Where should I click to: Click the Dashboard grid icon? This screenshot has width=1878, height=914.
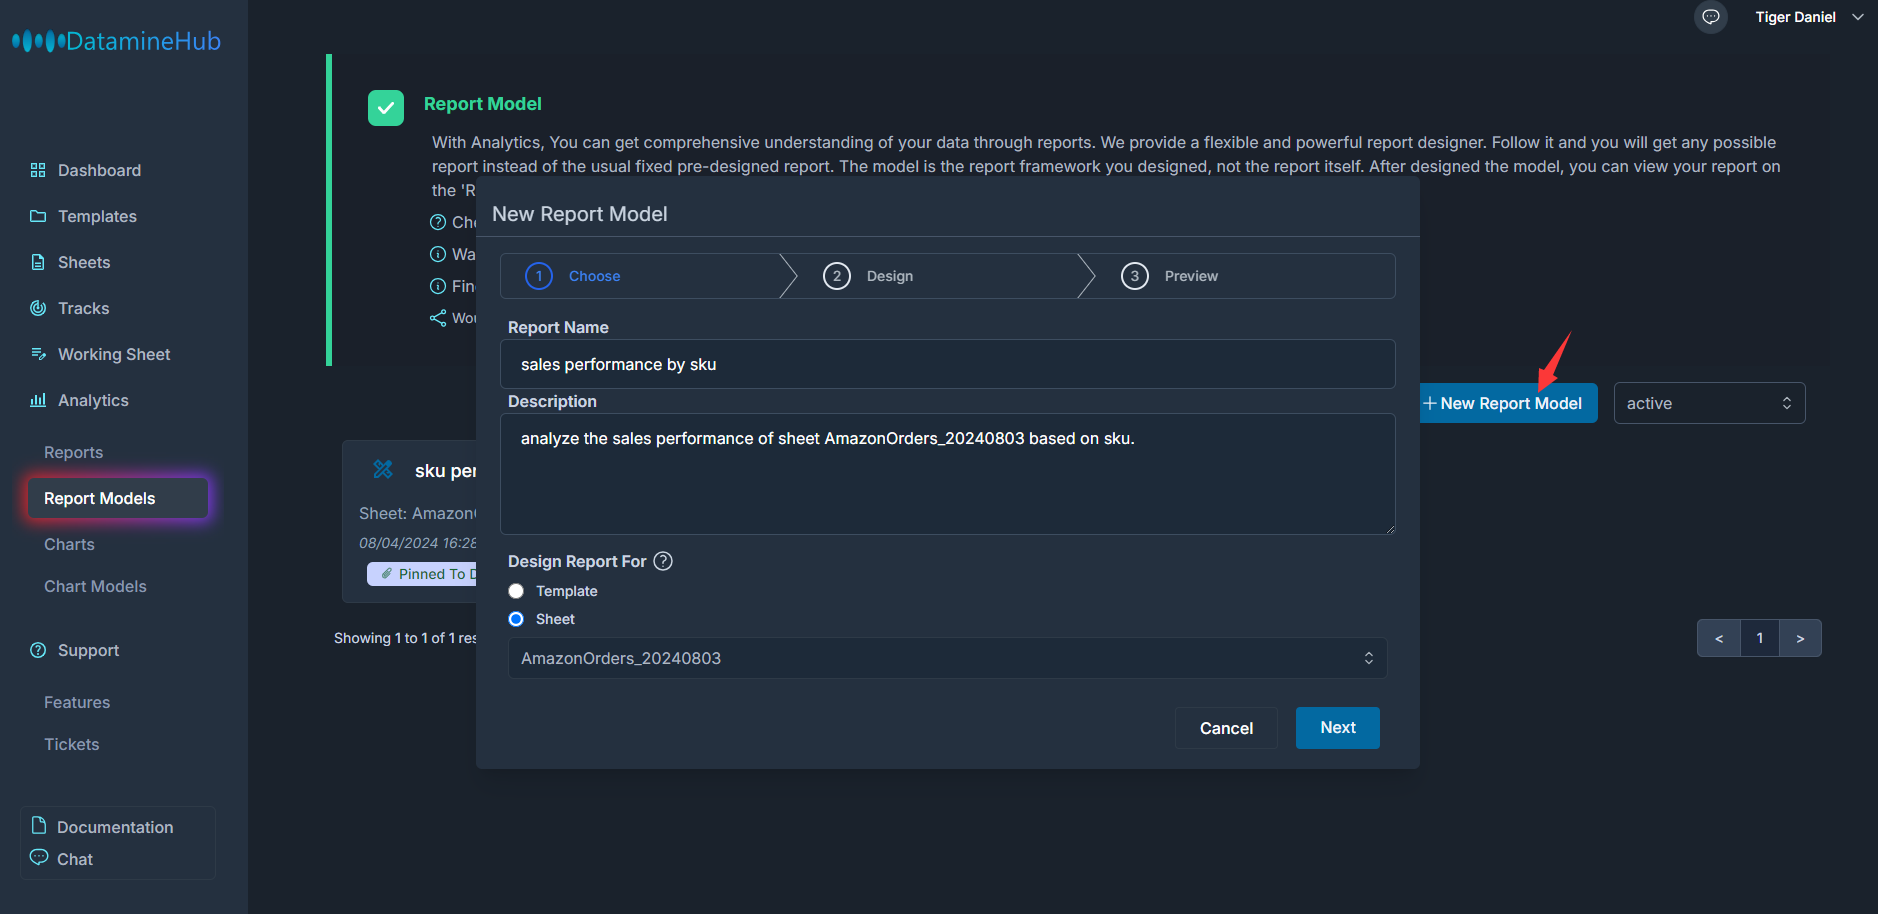tap(38, 170)
